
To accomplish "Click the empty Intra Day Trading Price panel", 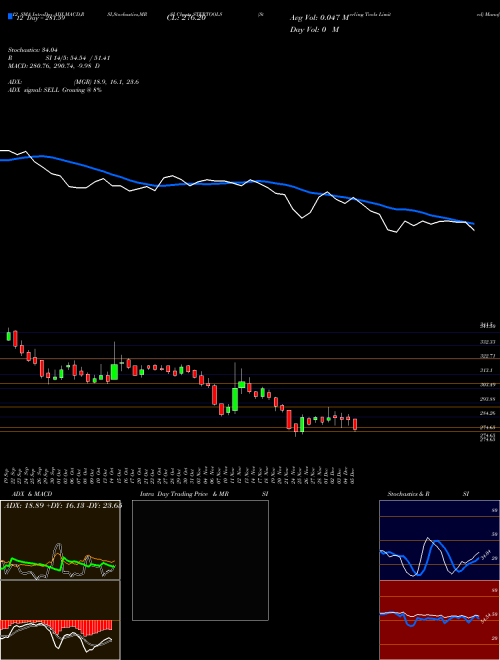I will [x=200, y=560].
